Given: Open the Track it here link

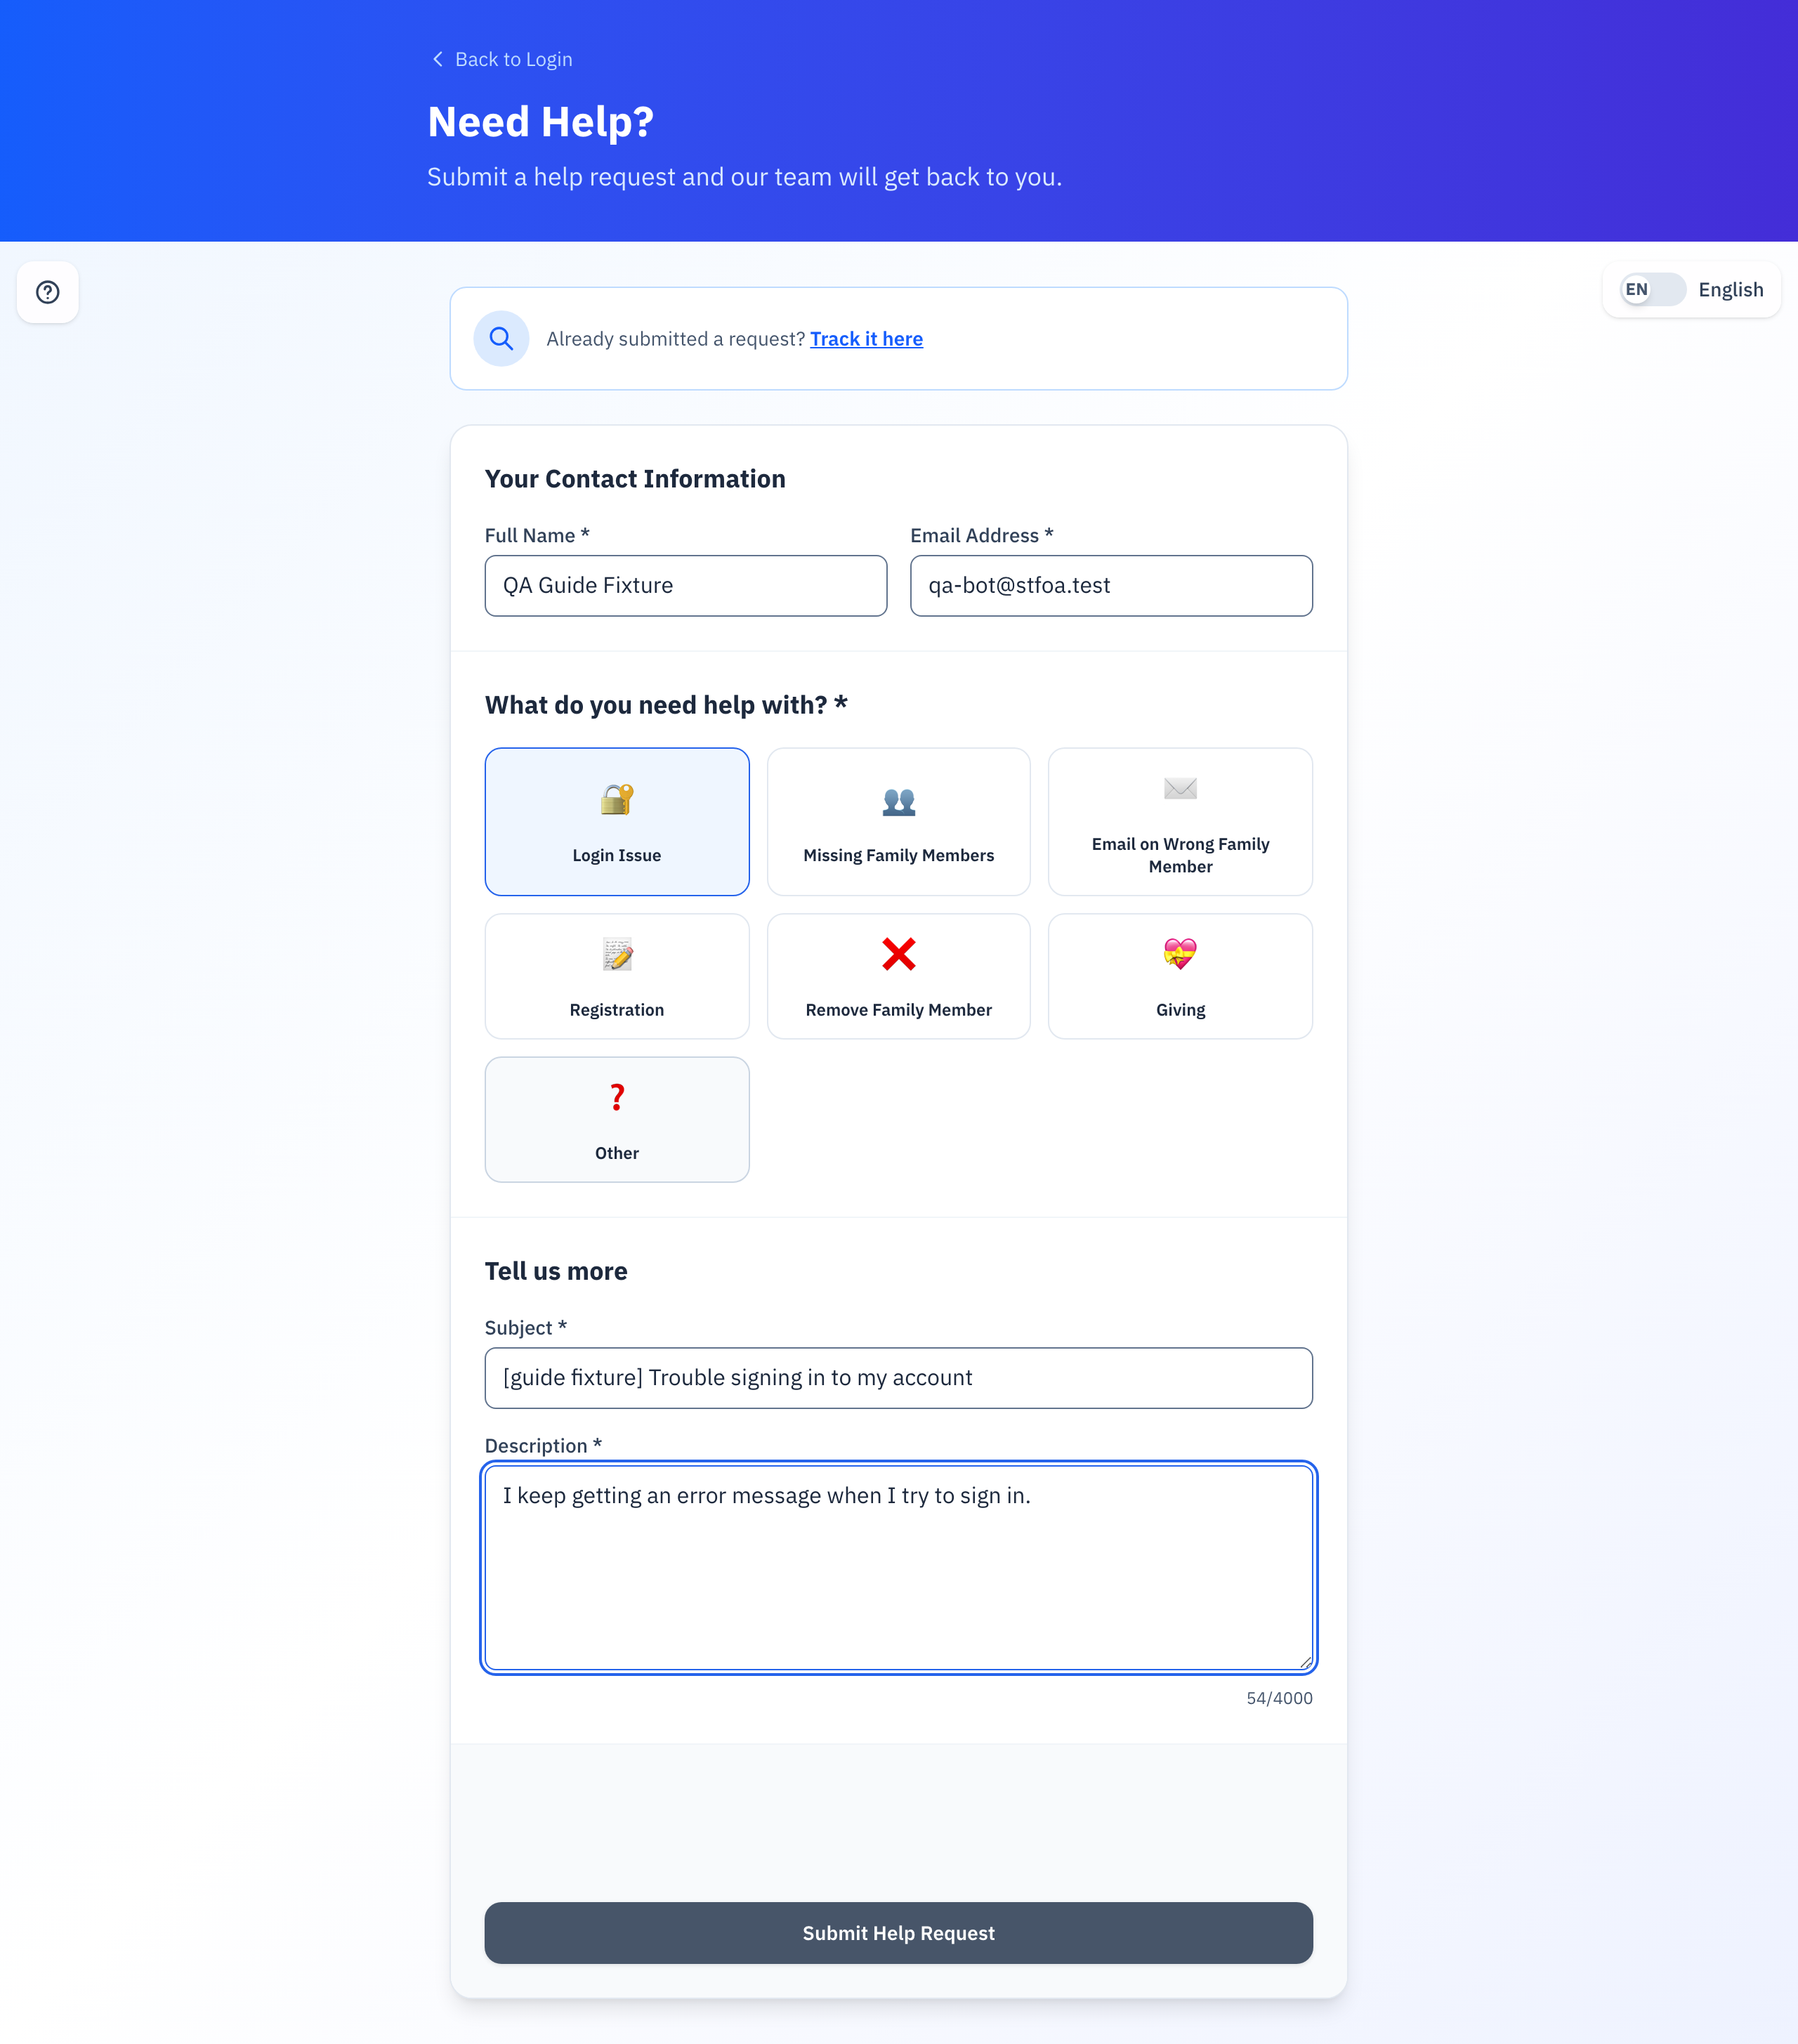Looking at the screenshot, I should pos(866,339).
